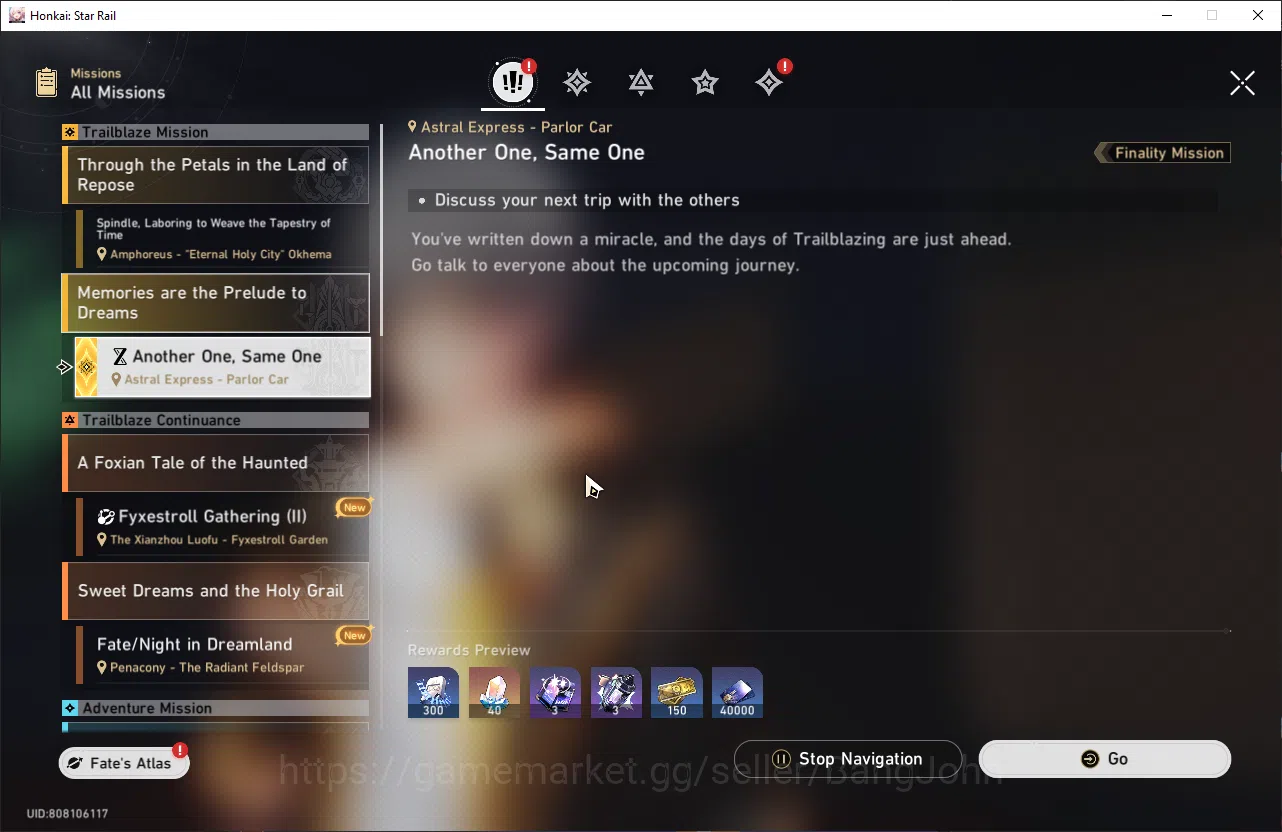The height and width of the screenshot is (832, 1282).
Task: Click the Trailblaze Mission header icon
Action: click(70, 132)
